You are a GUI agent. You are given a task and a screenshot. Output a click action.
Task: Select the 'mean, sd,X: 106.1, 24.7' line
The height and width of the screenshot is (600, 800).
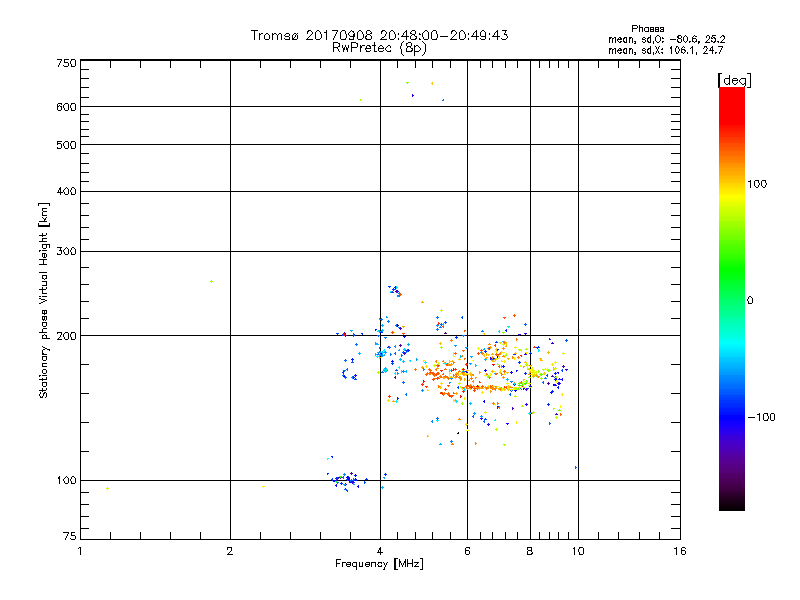tap(665, 50)
